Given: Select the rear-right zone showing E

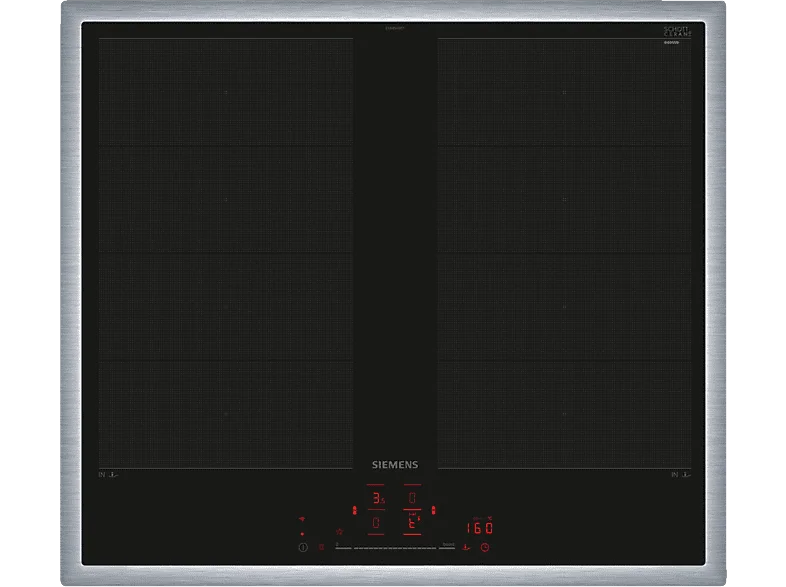Looking at the screenshot, I should [x=413, y=523].
